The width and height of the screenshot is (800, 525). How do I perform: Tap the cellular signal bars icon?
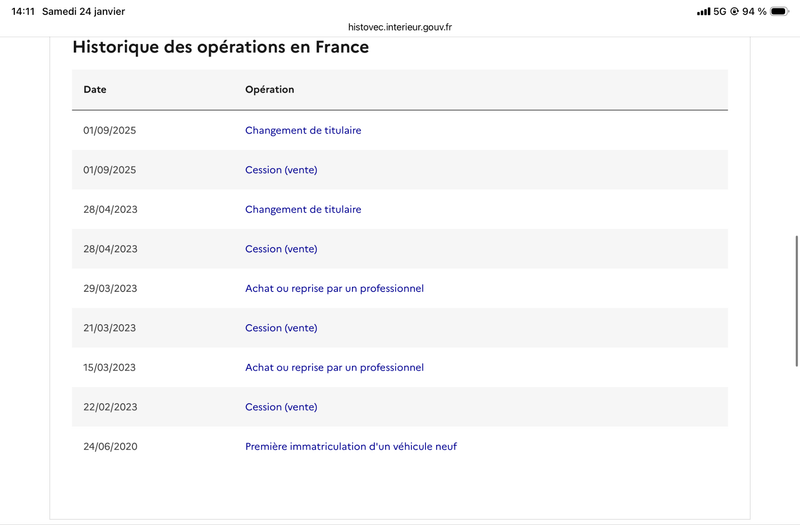[x=703, y=11]
